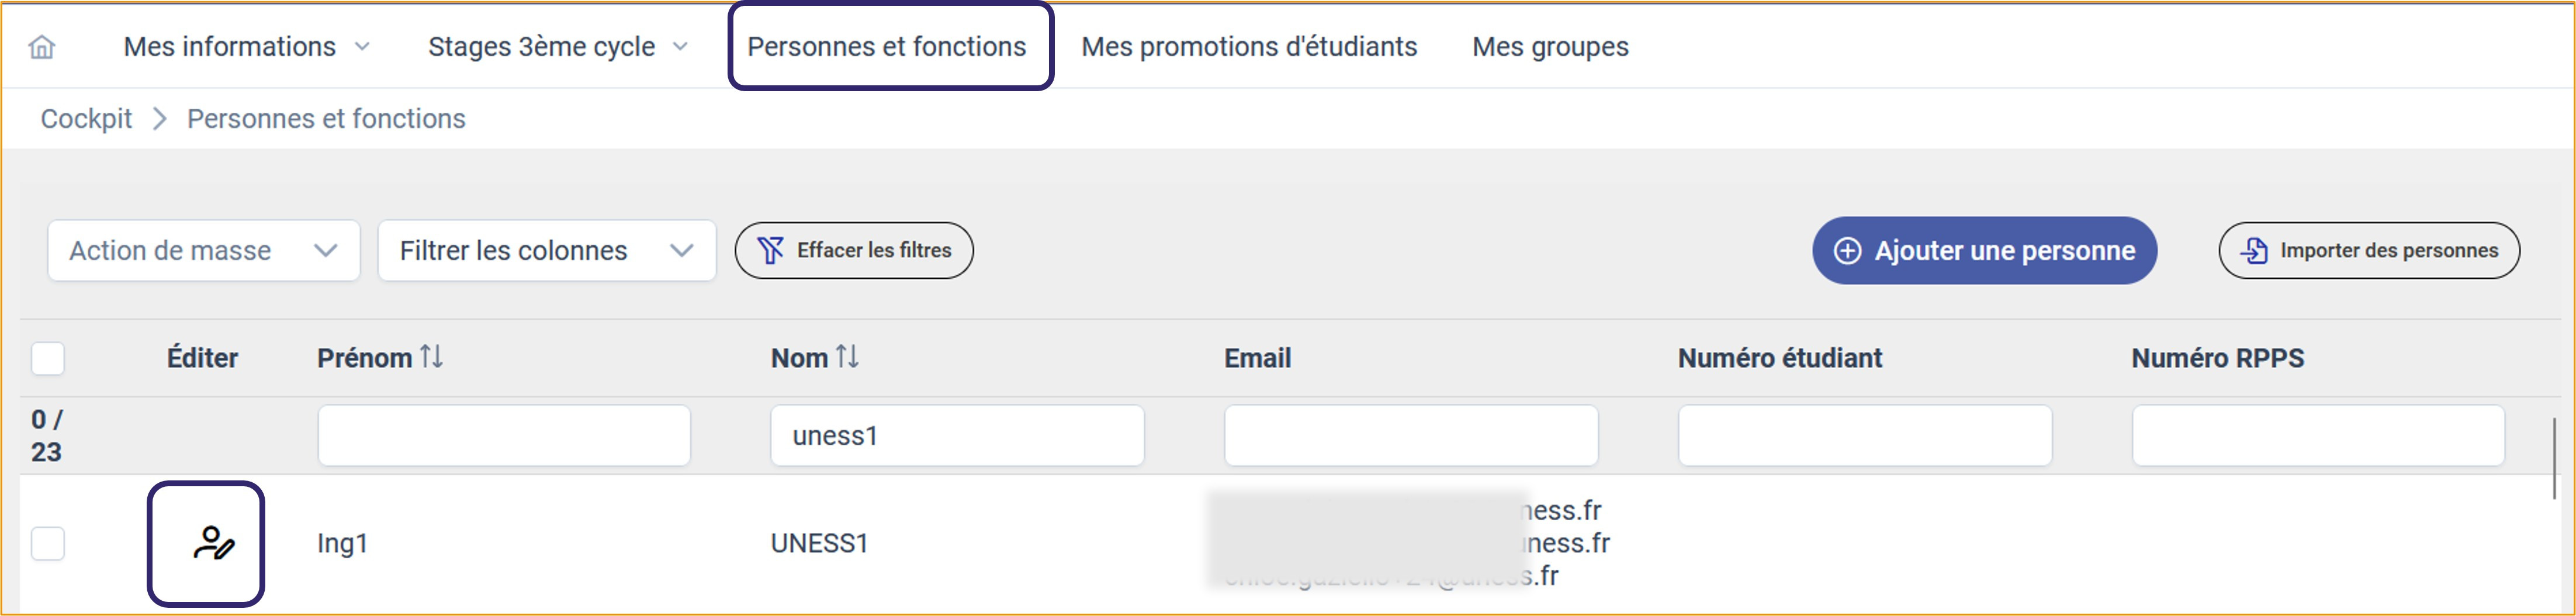Click the Cockpit breadcrumb link
This screenshot has width=2576, height=616.
[86, 119]
